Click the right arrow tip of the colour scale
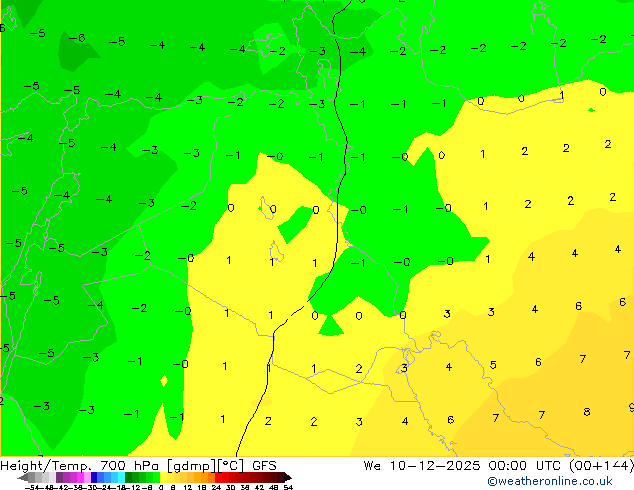The width and height of the screenshot is (634, 490). coord(290,478)
